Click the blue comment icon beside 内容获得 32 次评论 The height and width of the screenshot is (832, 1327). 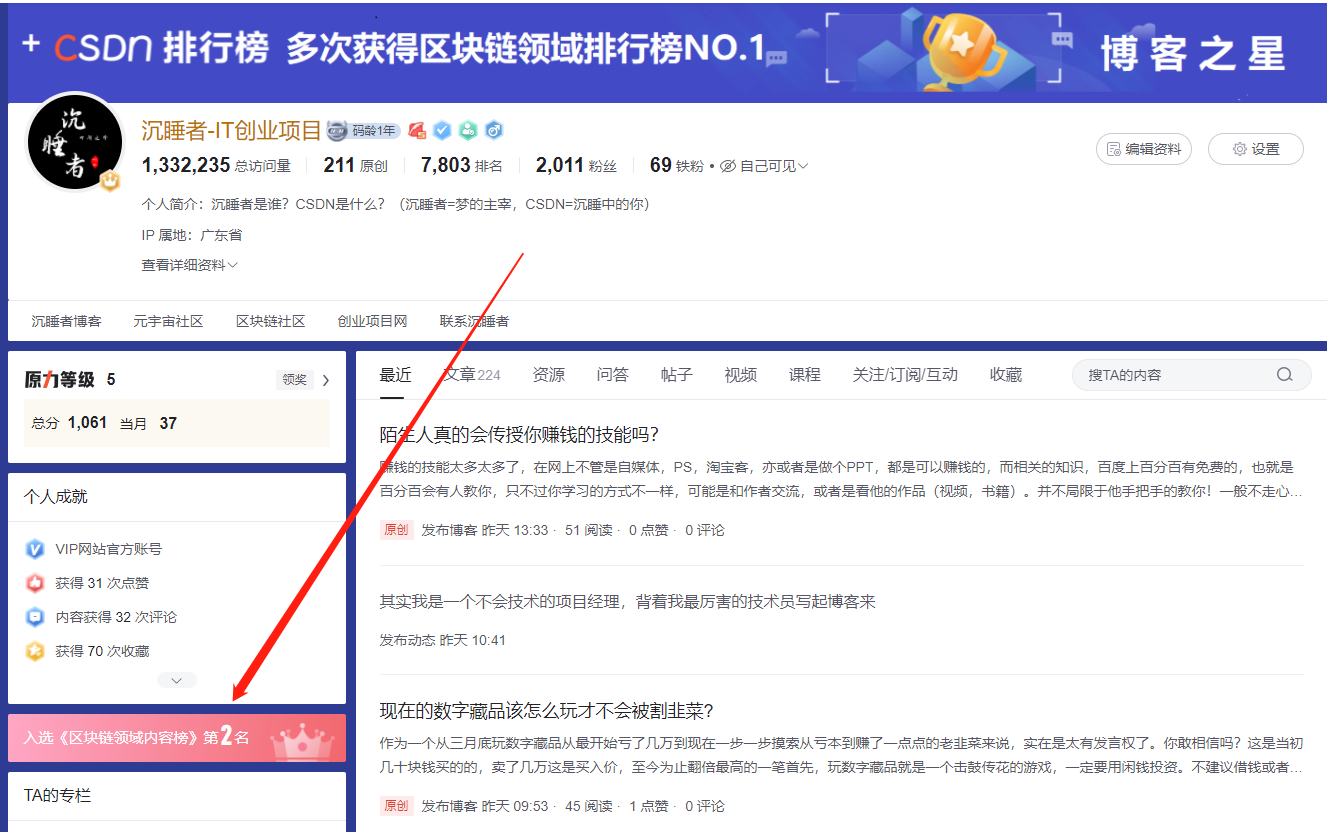(x=35, y=617)
